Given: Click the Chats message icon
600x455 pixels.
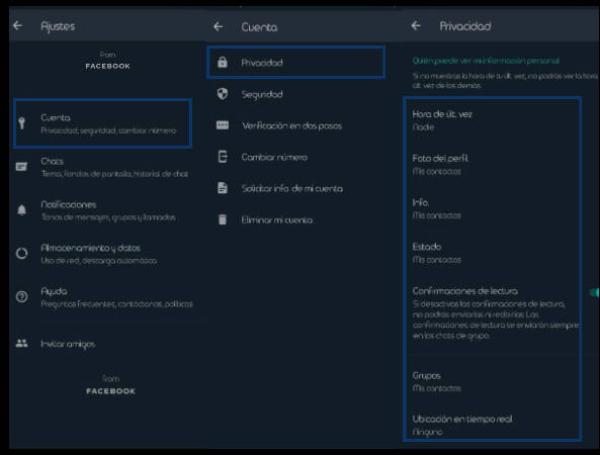Looking at the screenshot, I should (x=21, y=166).
